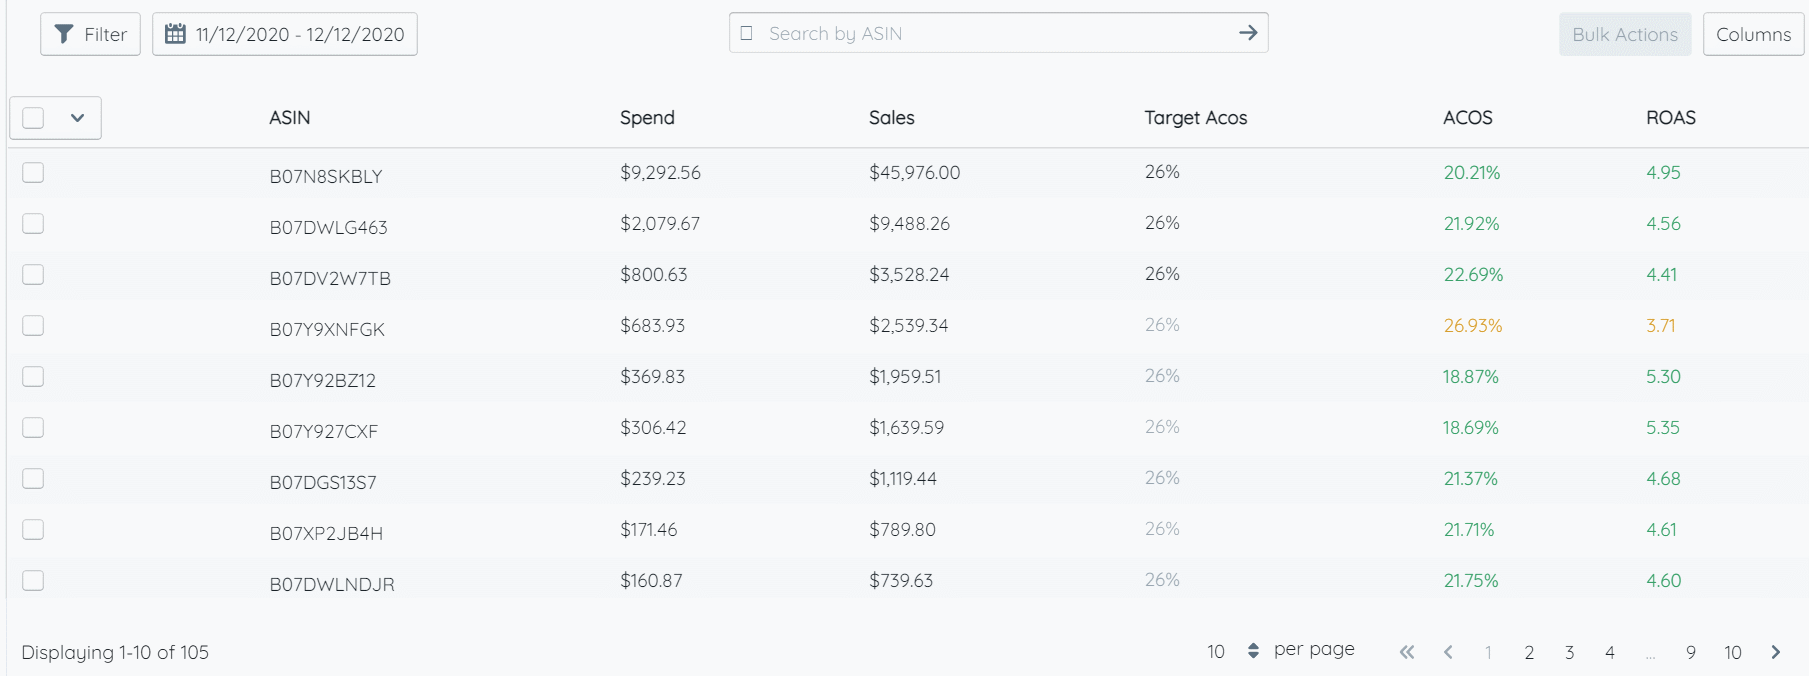Click the Bulk Actions button
The width and height of the screenshot is (1809, 676).
coord(1625,34)
